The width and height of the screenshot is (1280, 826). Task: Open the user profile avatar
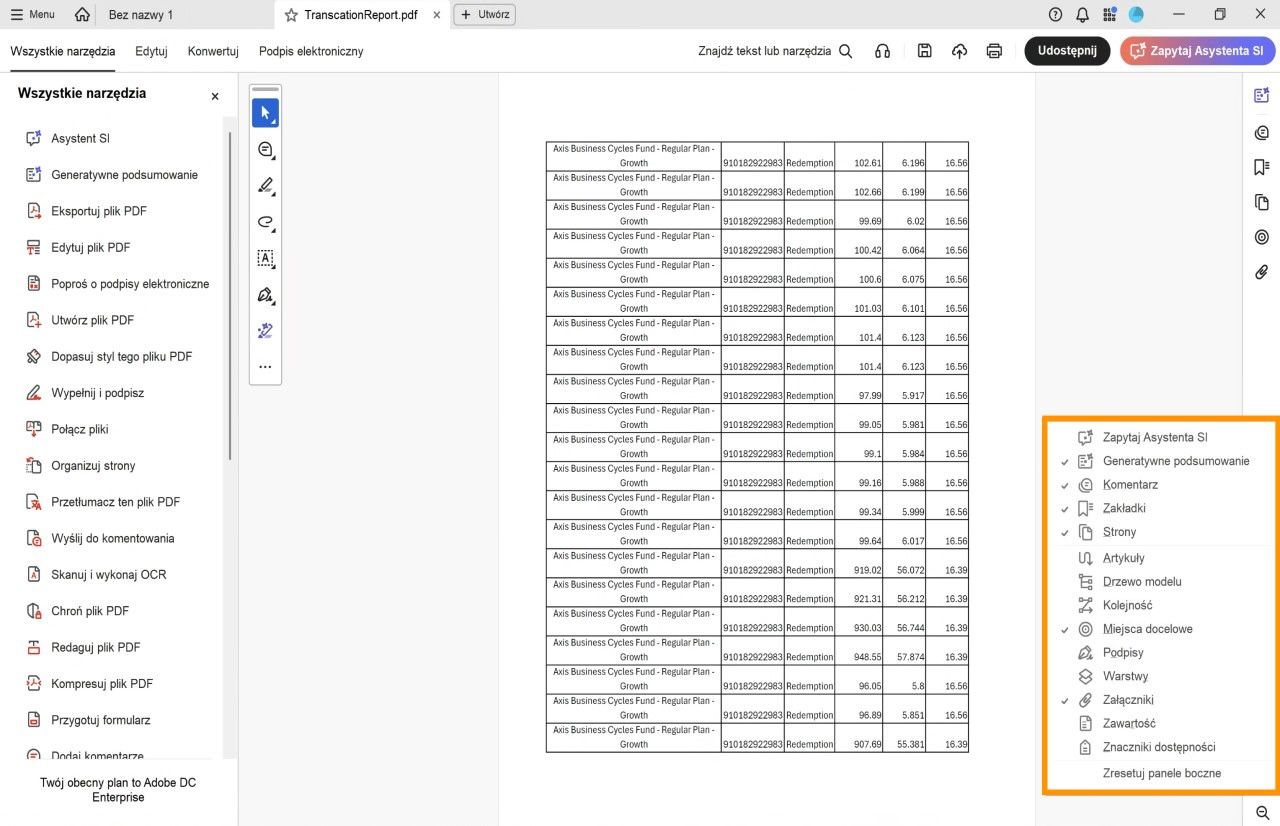point(1136,15)
